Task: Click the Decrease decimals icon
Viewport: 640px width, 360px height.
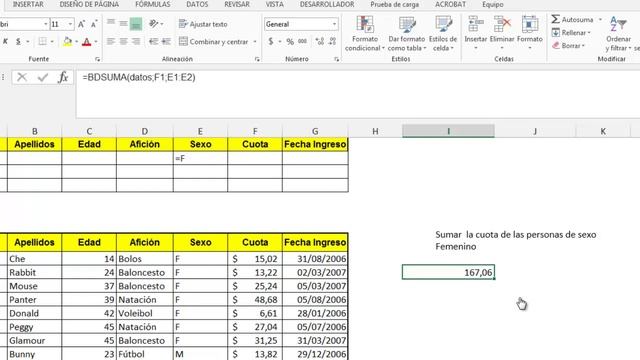Action: click(x=333, y=42)
